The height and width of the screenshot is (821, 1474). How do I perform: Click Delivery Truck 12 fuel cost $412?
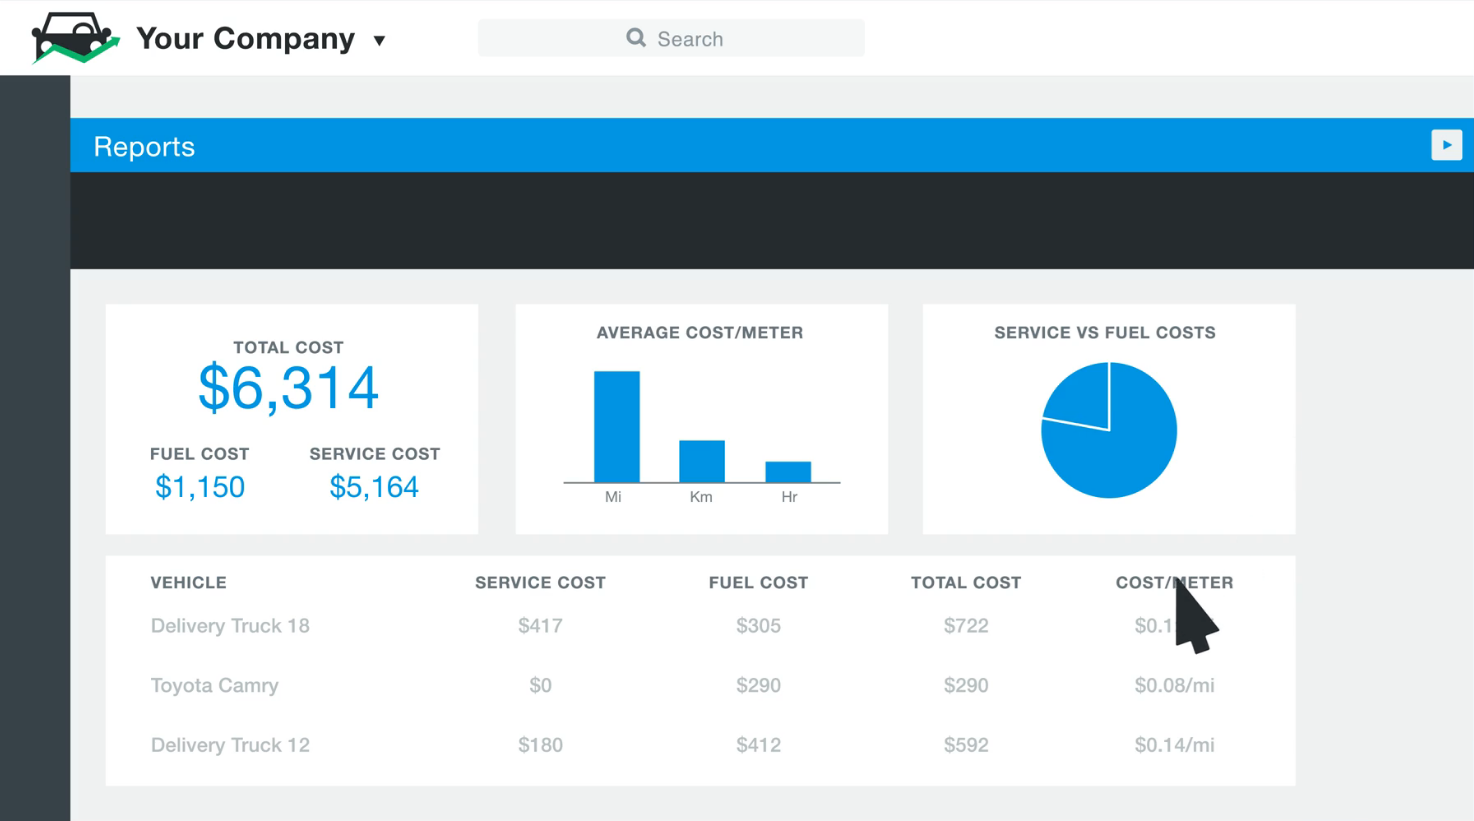tap(758, 746)
